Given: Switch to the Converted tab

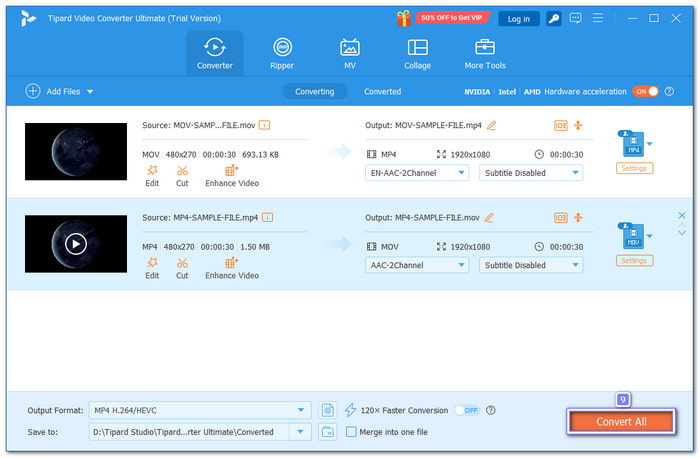Looking at the screenshot, I should point(382,91).
